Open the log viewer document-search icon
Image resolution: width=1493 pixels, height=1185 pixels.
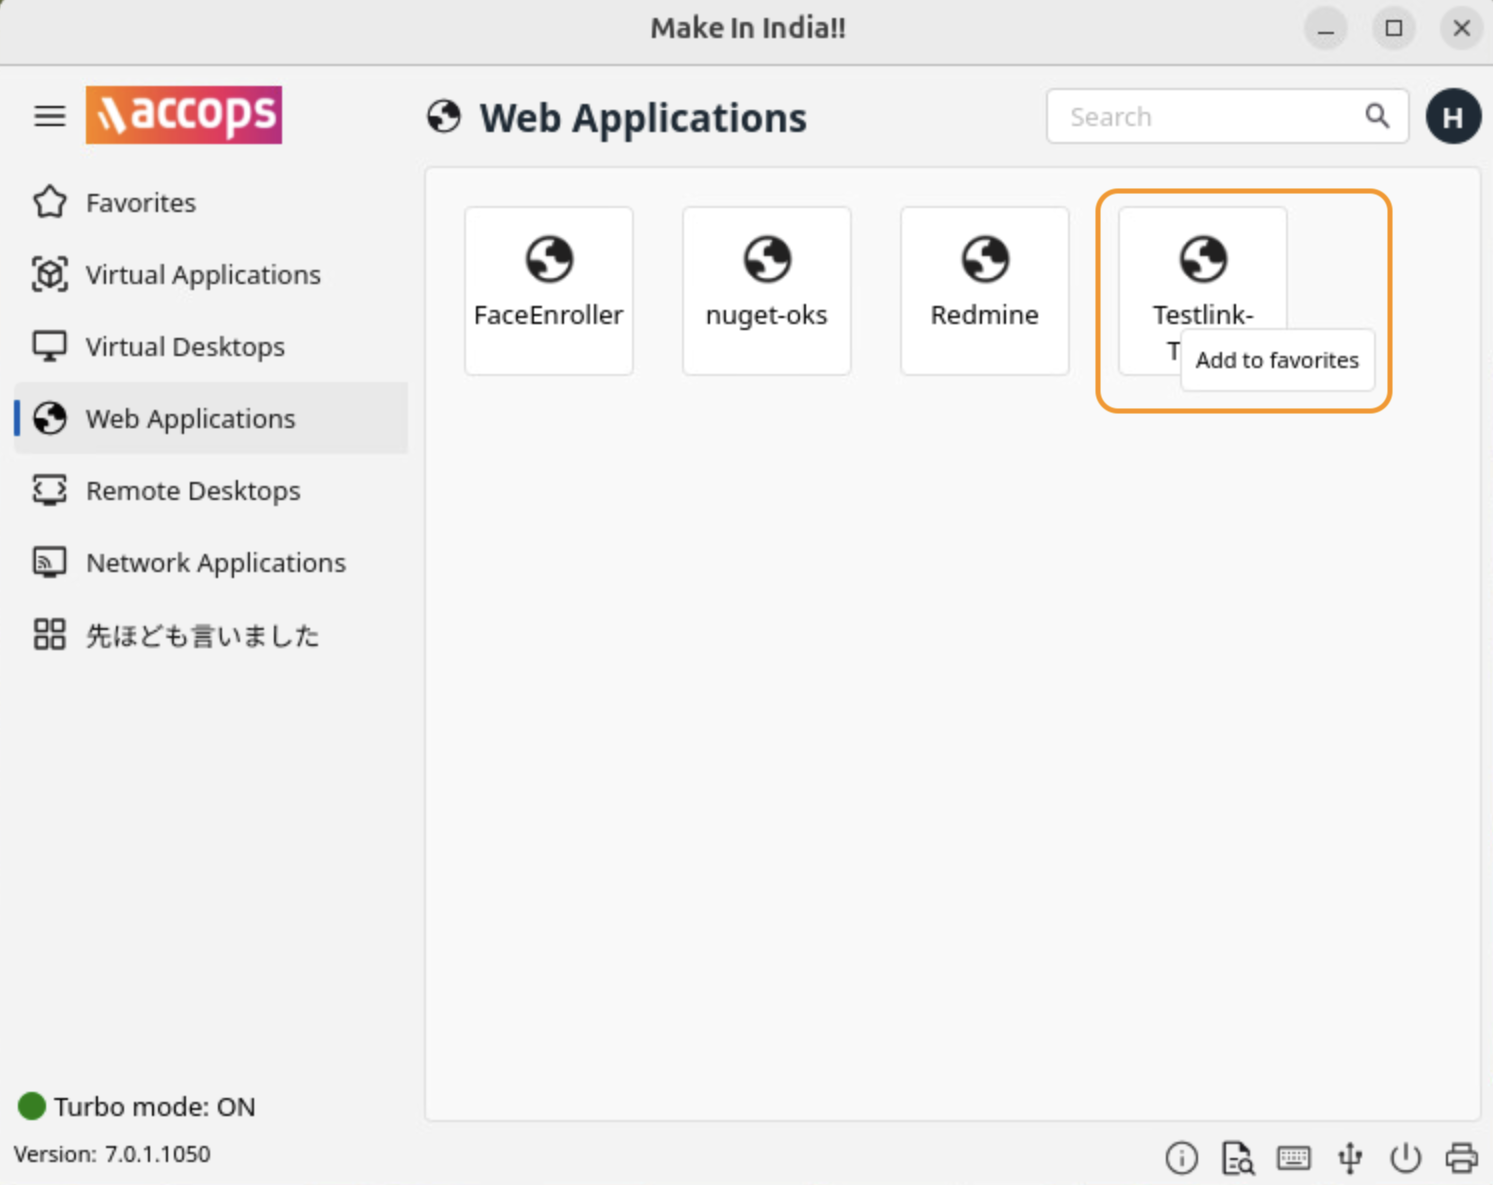(1237, 1158)
